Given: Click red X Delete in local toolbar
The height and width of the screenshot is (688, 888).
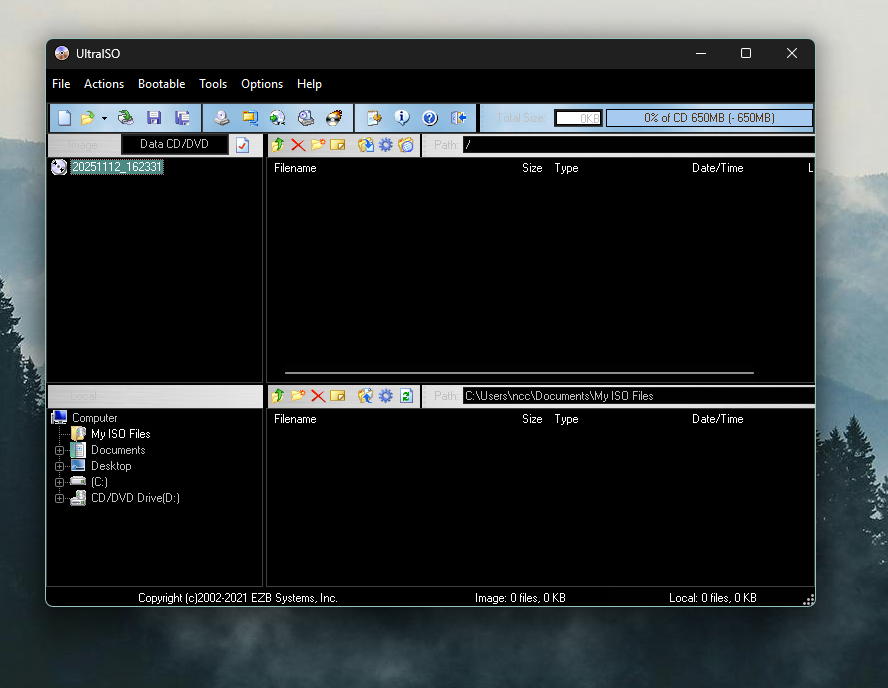Looking at the screenshot, I should tap(318, 396).
